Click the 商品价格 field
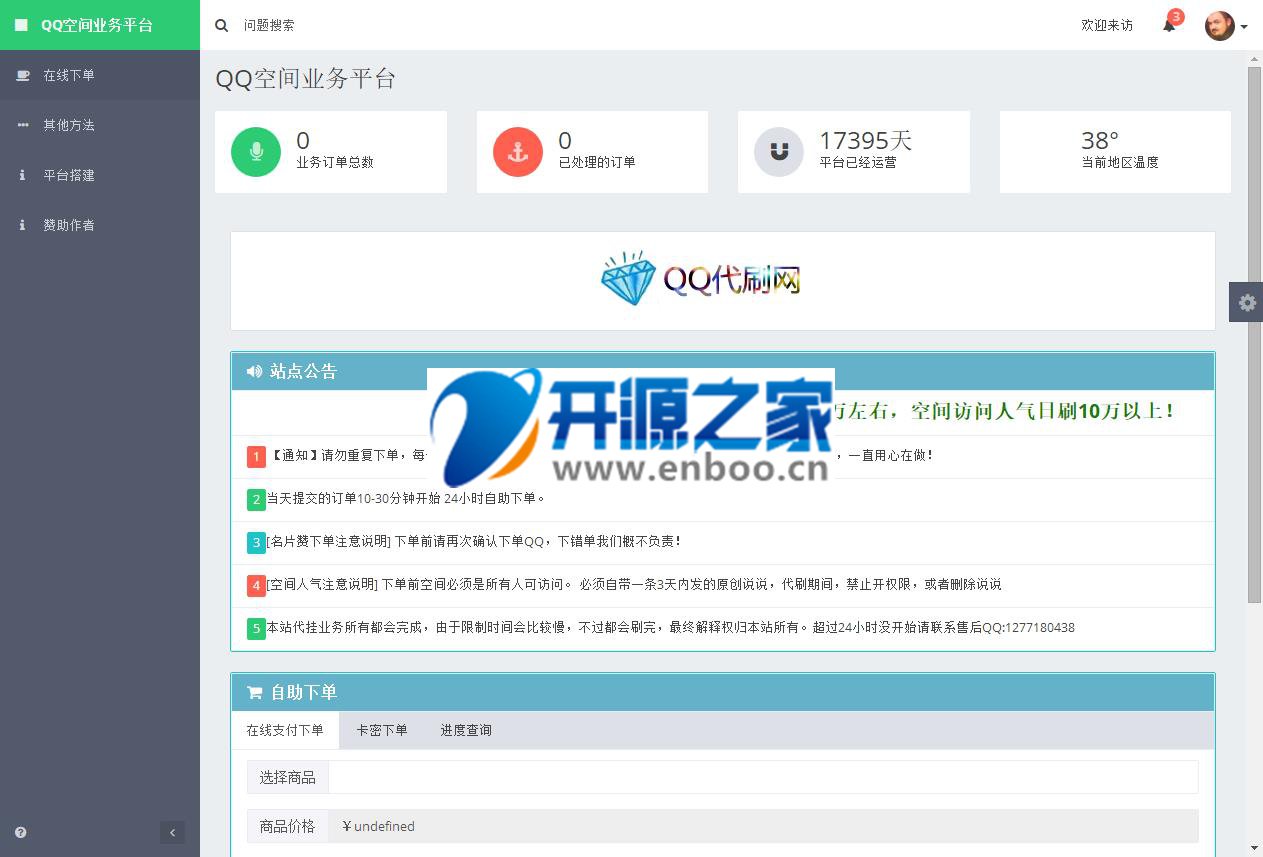 pyautogui.click(x=763, y=826)
